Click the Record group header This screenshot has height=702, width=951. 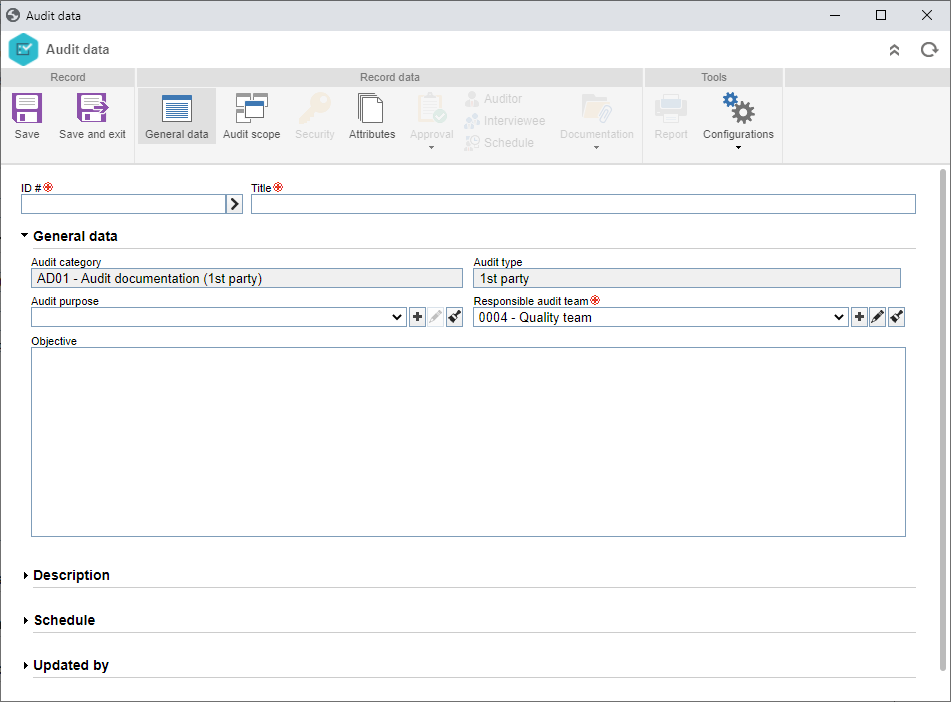[68, 77]
